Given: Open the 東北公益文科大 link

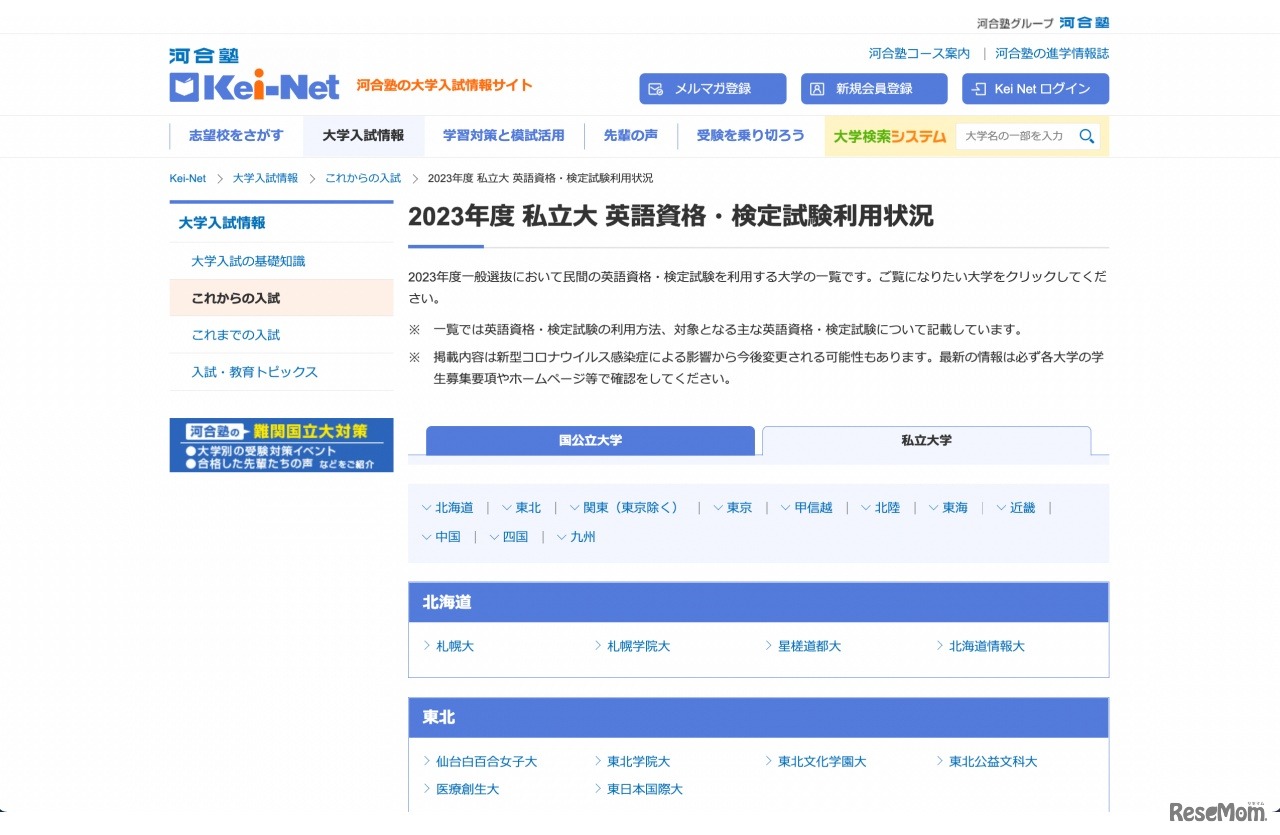Looking at the screenshot, I should click(992, 762).
